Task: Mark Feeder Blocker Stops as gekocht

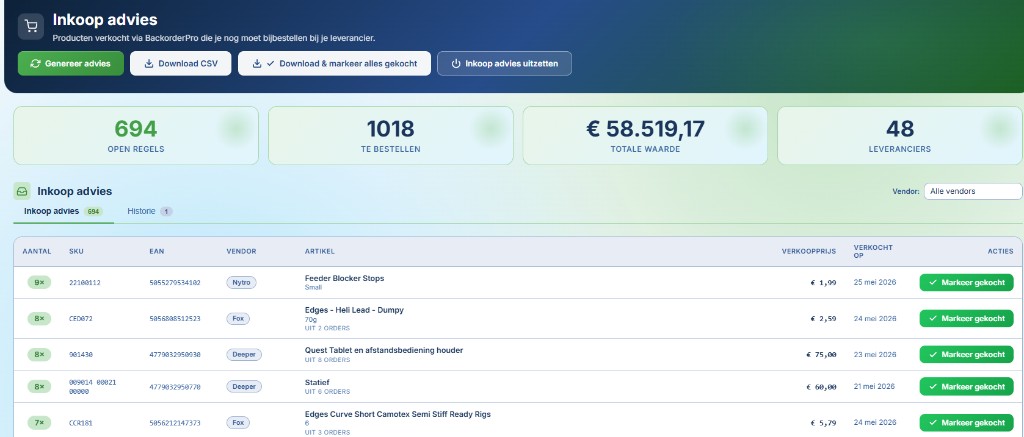Action: tap(966, 283)
